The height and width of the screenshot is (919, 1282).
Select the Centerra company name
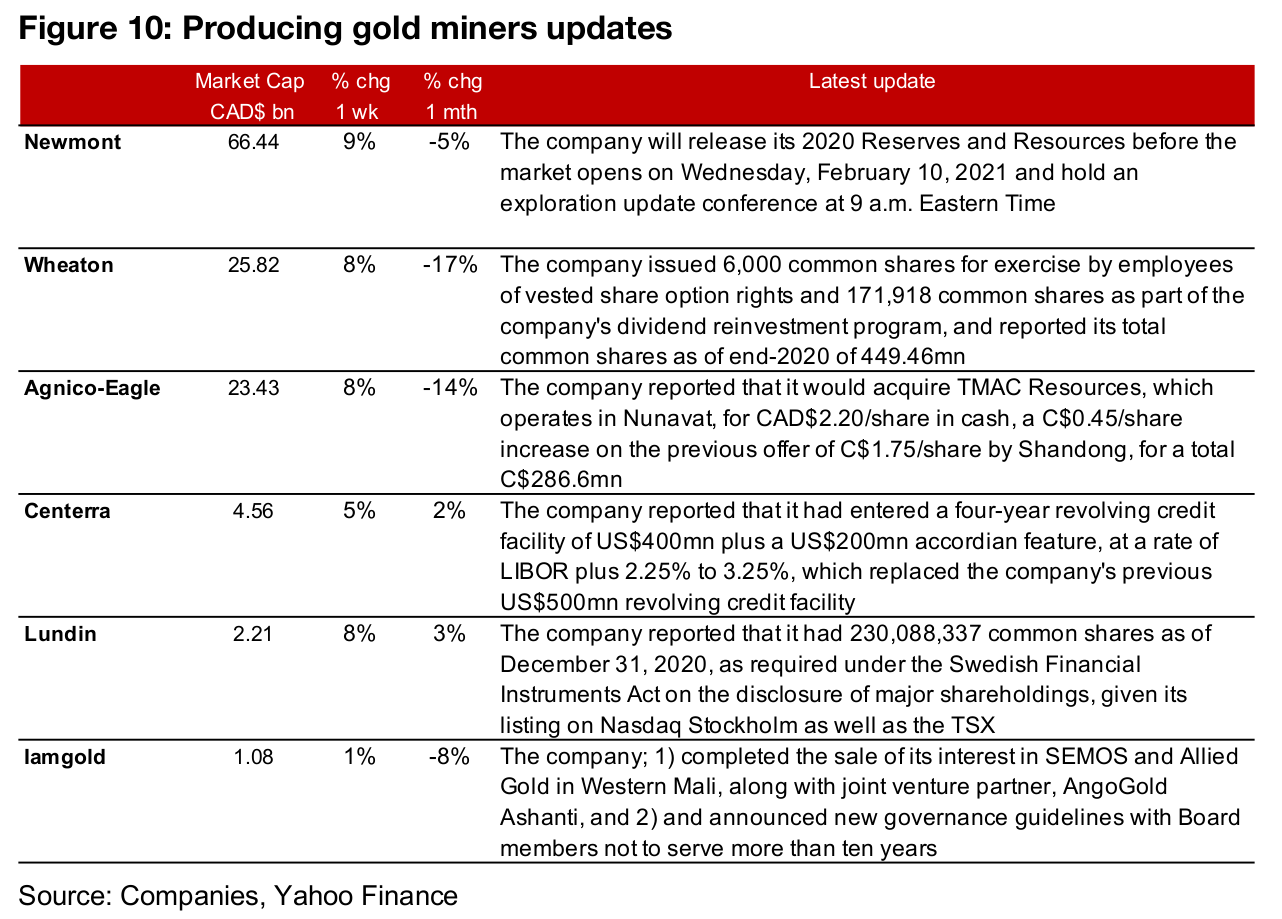[x=68, y=511]
